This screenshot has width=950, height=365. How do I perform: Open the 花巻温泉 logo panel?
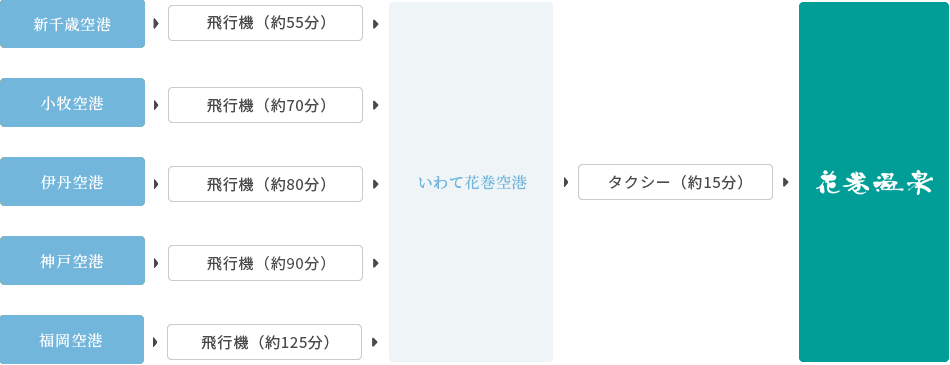(874, 182)
